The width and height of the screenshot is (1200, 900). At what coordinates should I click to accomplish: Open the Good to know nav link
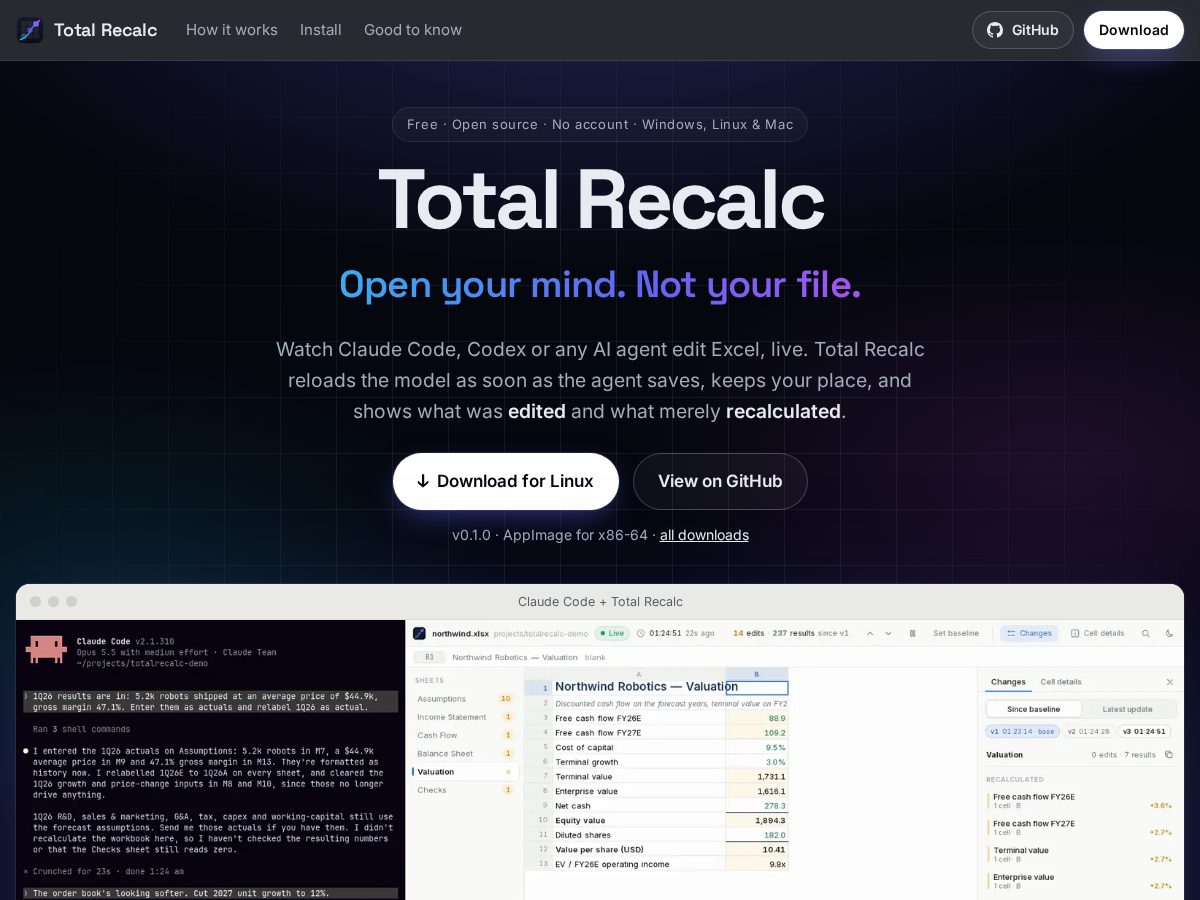[x=413, y=30]
